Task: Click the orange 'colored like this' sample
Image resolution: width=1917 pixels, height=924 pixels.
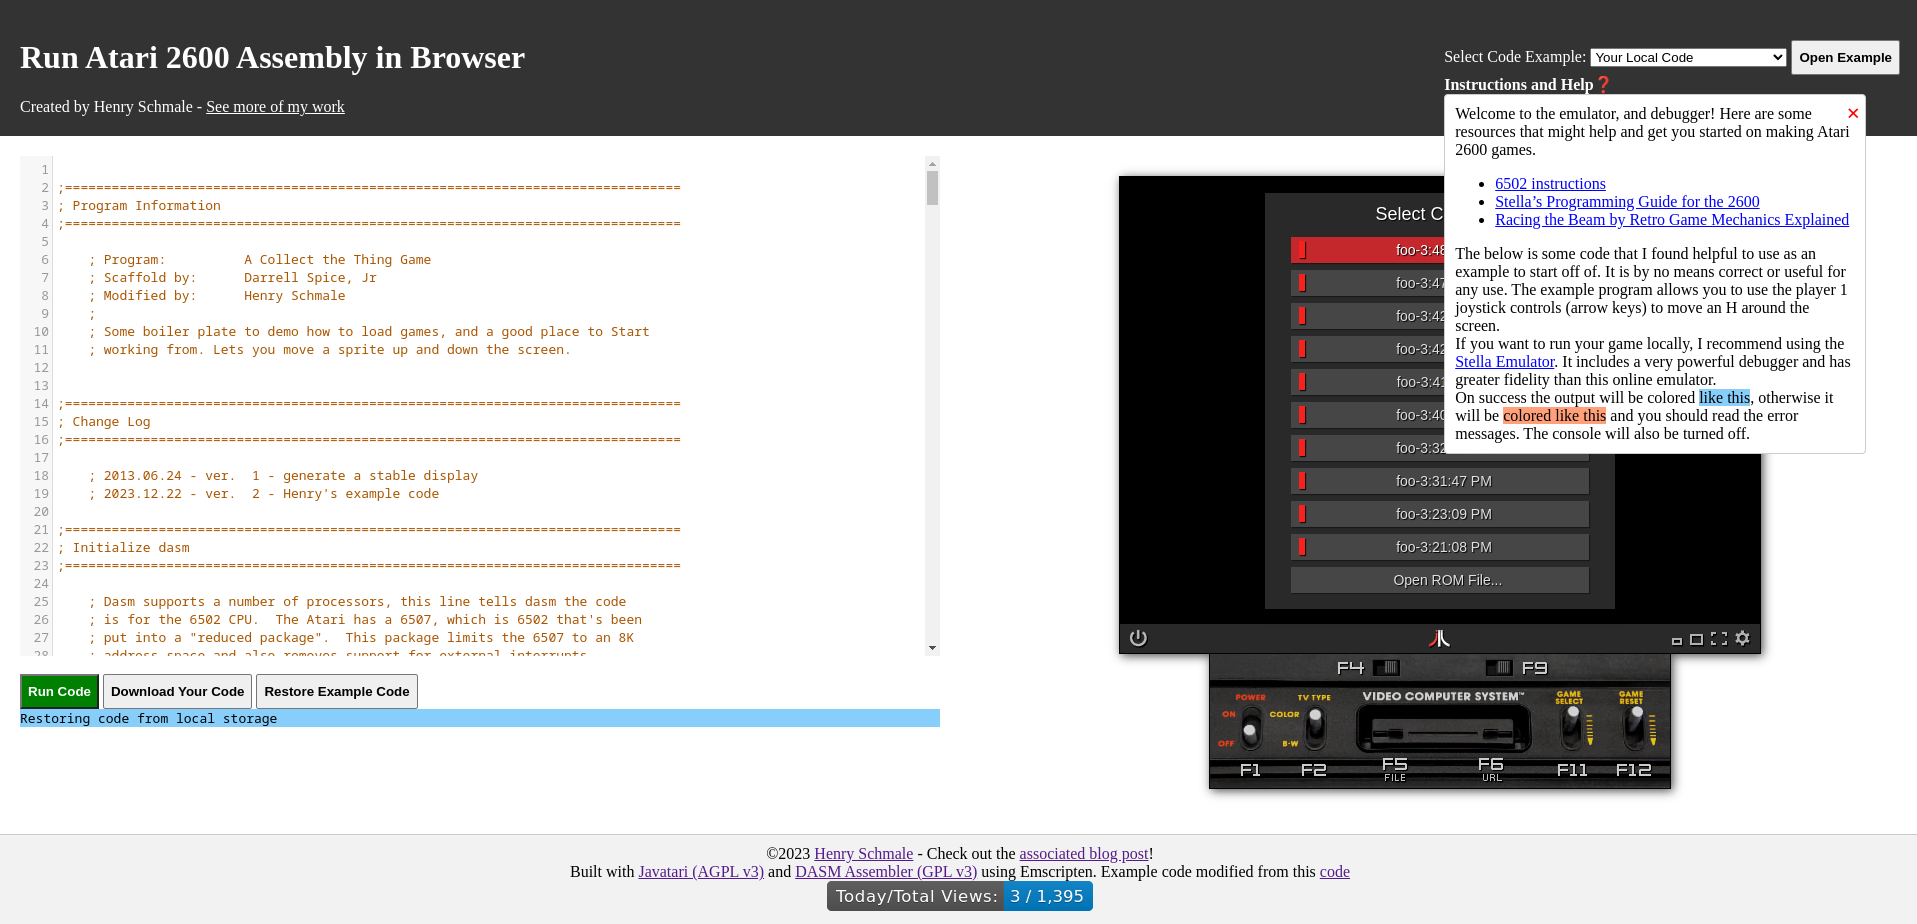Action: pyautogui.click(x=1554, y=416)
